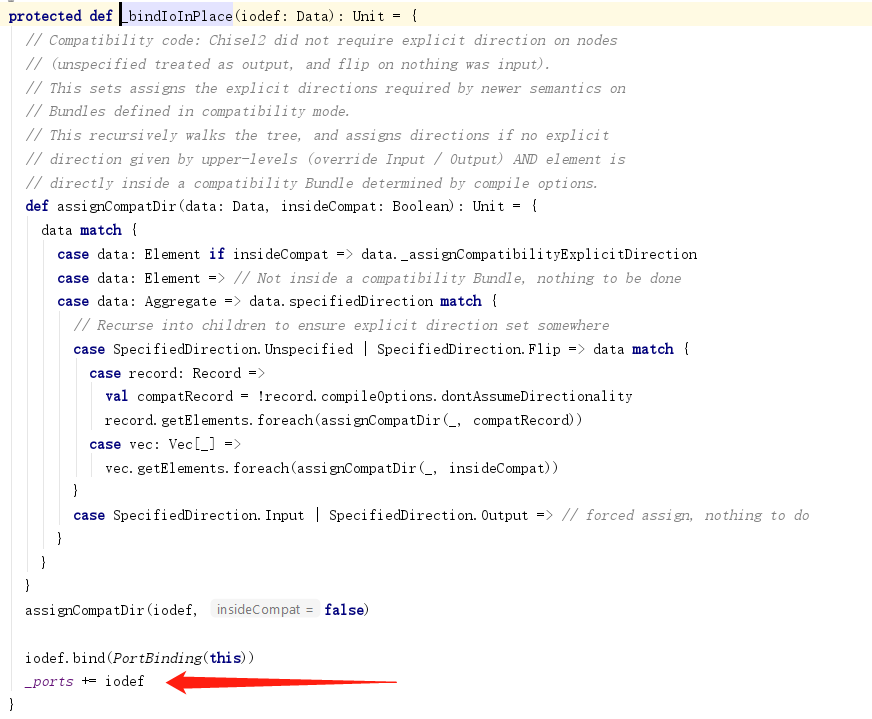Click 'iodef.bind' call

[65, 658]
